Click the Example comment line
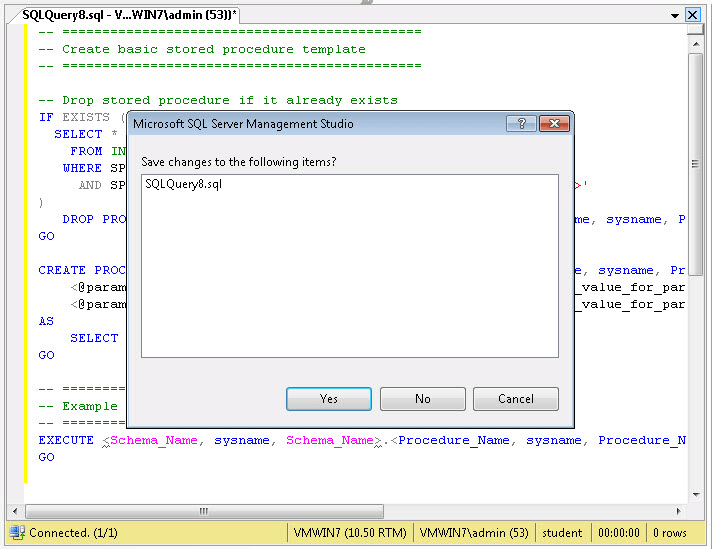Image resolution: width=712 pixels, height=549 pixels. coord(78,406)
